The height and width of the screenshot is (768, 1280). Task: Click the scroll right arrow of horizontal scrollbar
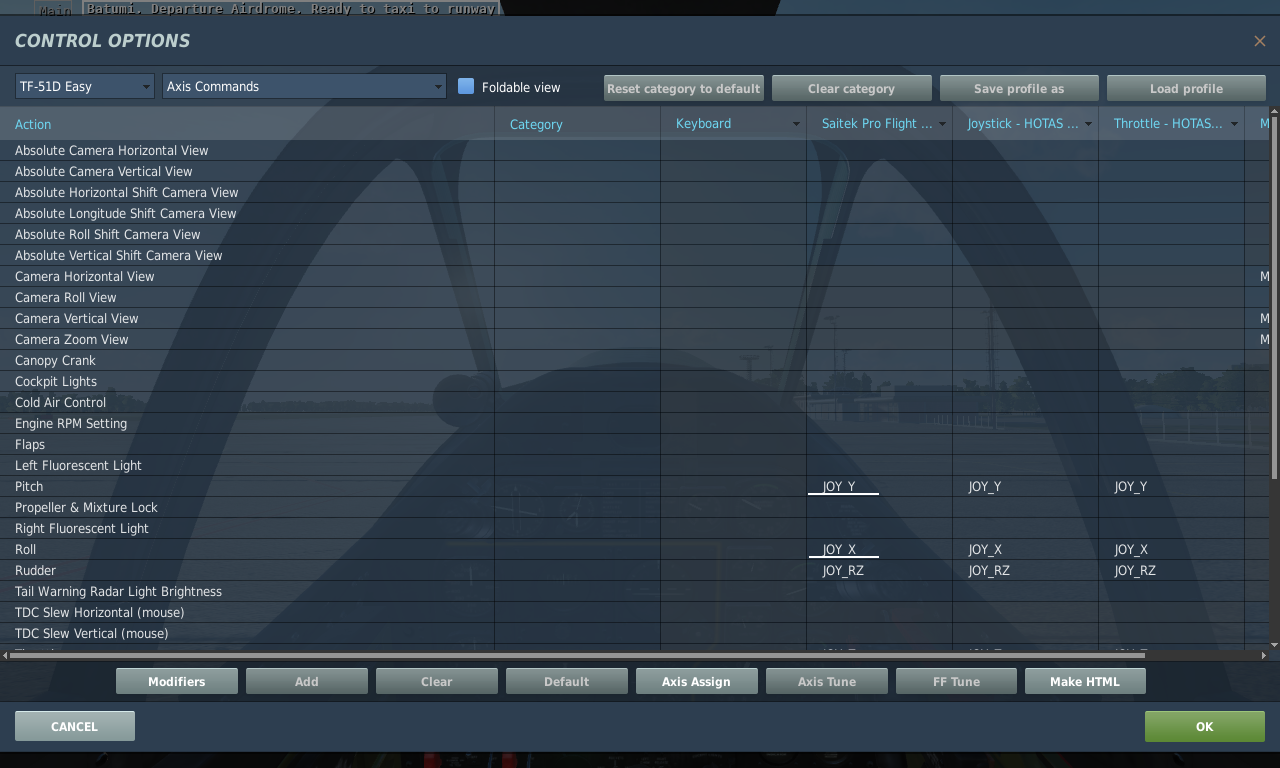pyautogui.click(x=1264, y=655)
